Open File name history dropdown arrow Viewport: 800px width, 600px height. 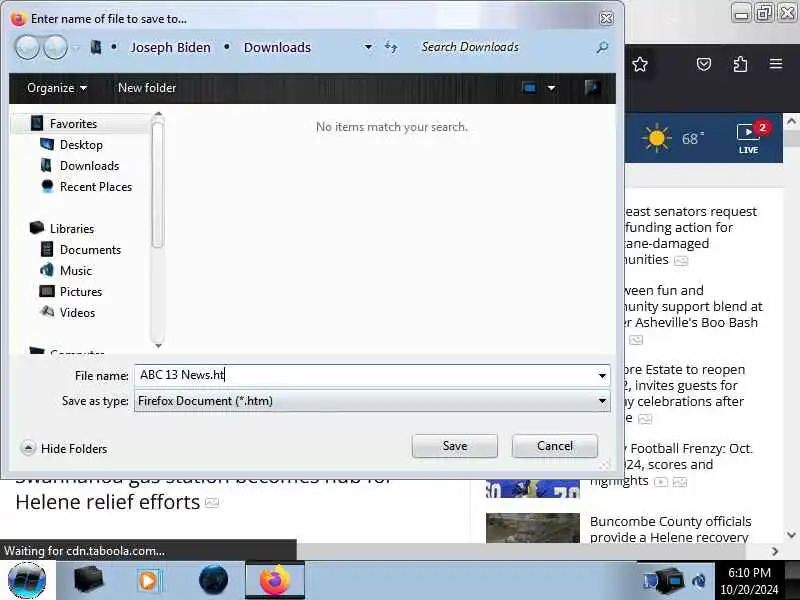602,376
